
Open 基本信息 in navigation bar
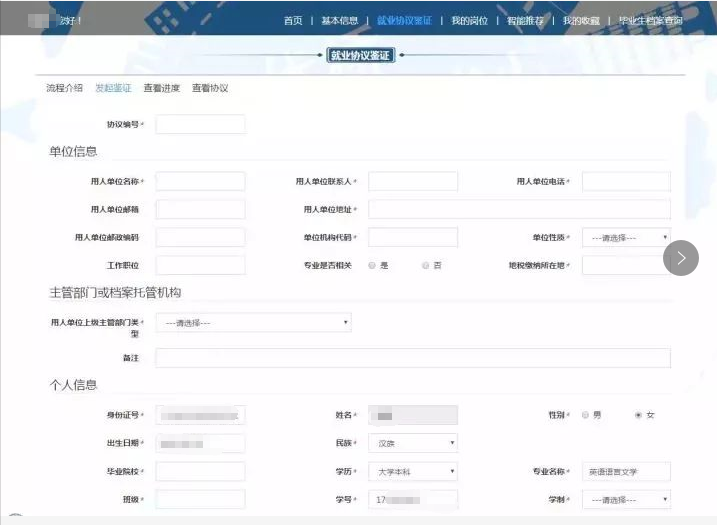pos(339,20)
